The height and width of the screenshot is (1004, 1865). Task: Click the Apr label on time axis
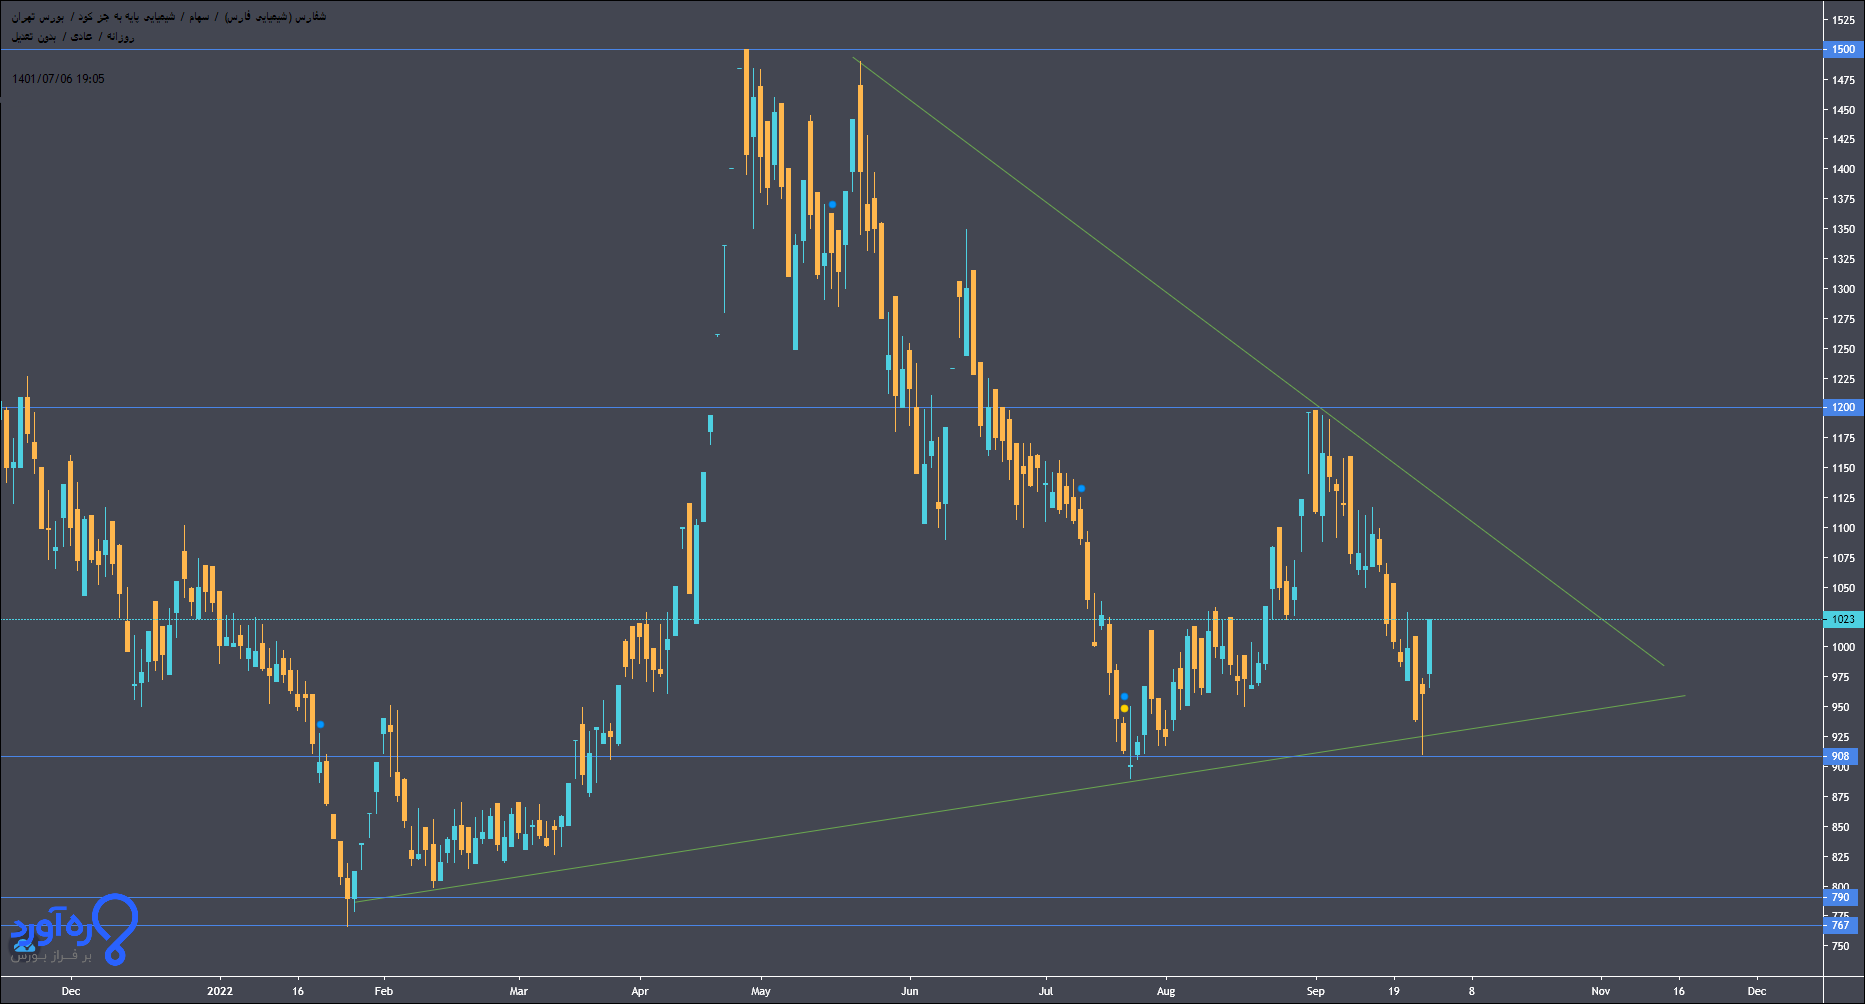coord(640,991)
